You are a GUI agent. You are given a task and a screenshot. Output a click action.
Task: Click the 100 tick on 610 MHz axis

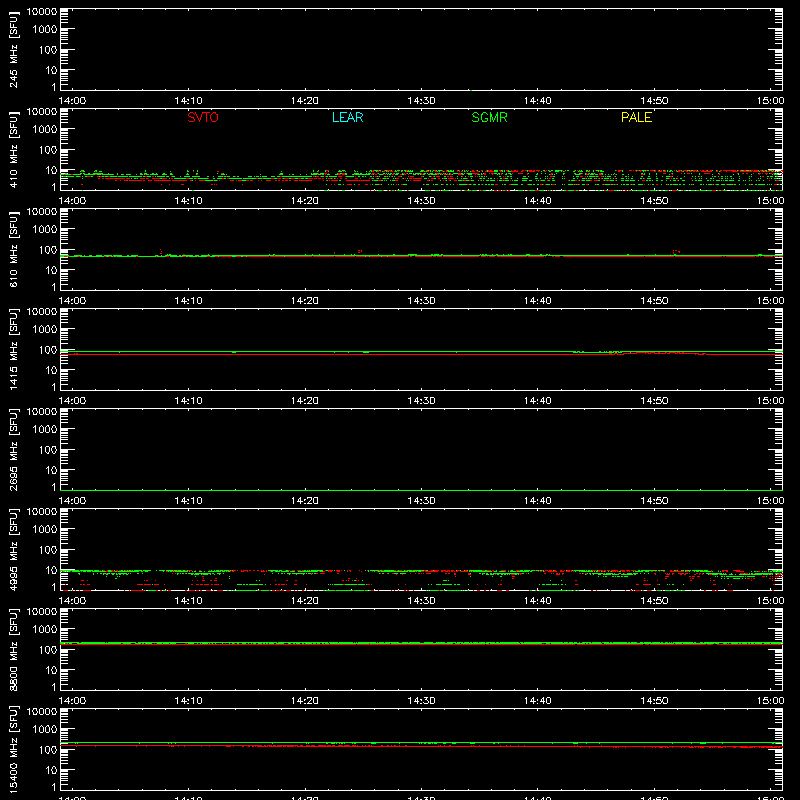point(48,250)
